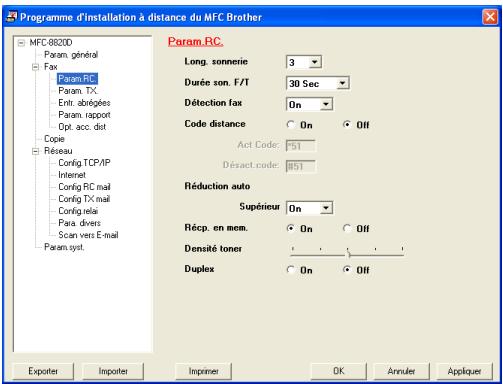Open Config.TCP/IP settings

84,163
